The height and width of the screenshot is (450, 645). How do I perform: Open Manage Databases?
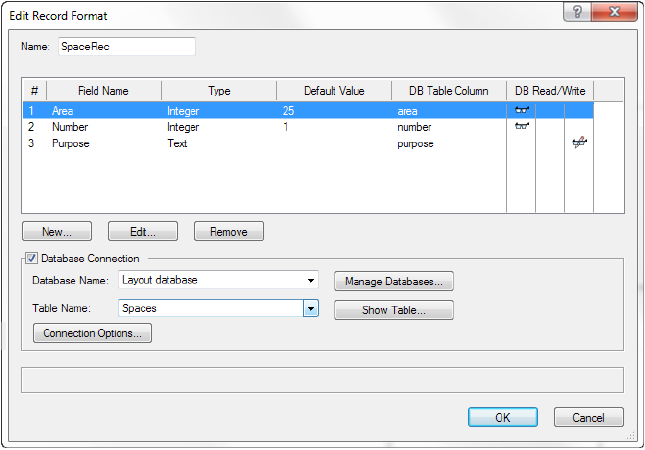point(393,281)
